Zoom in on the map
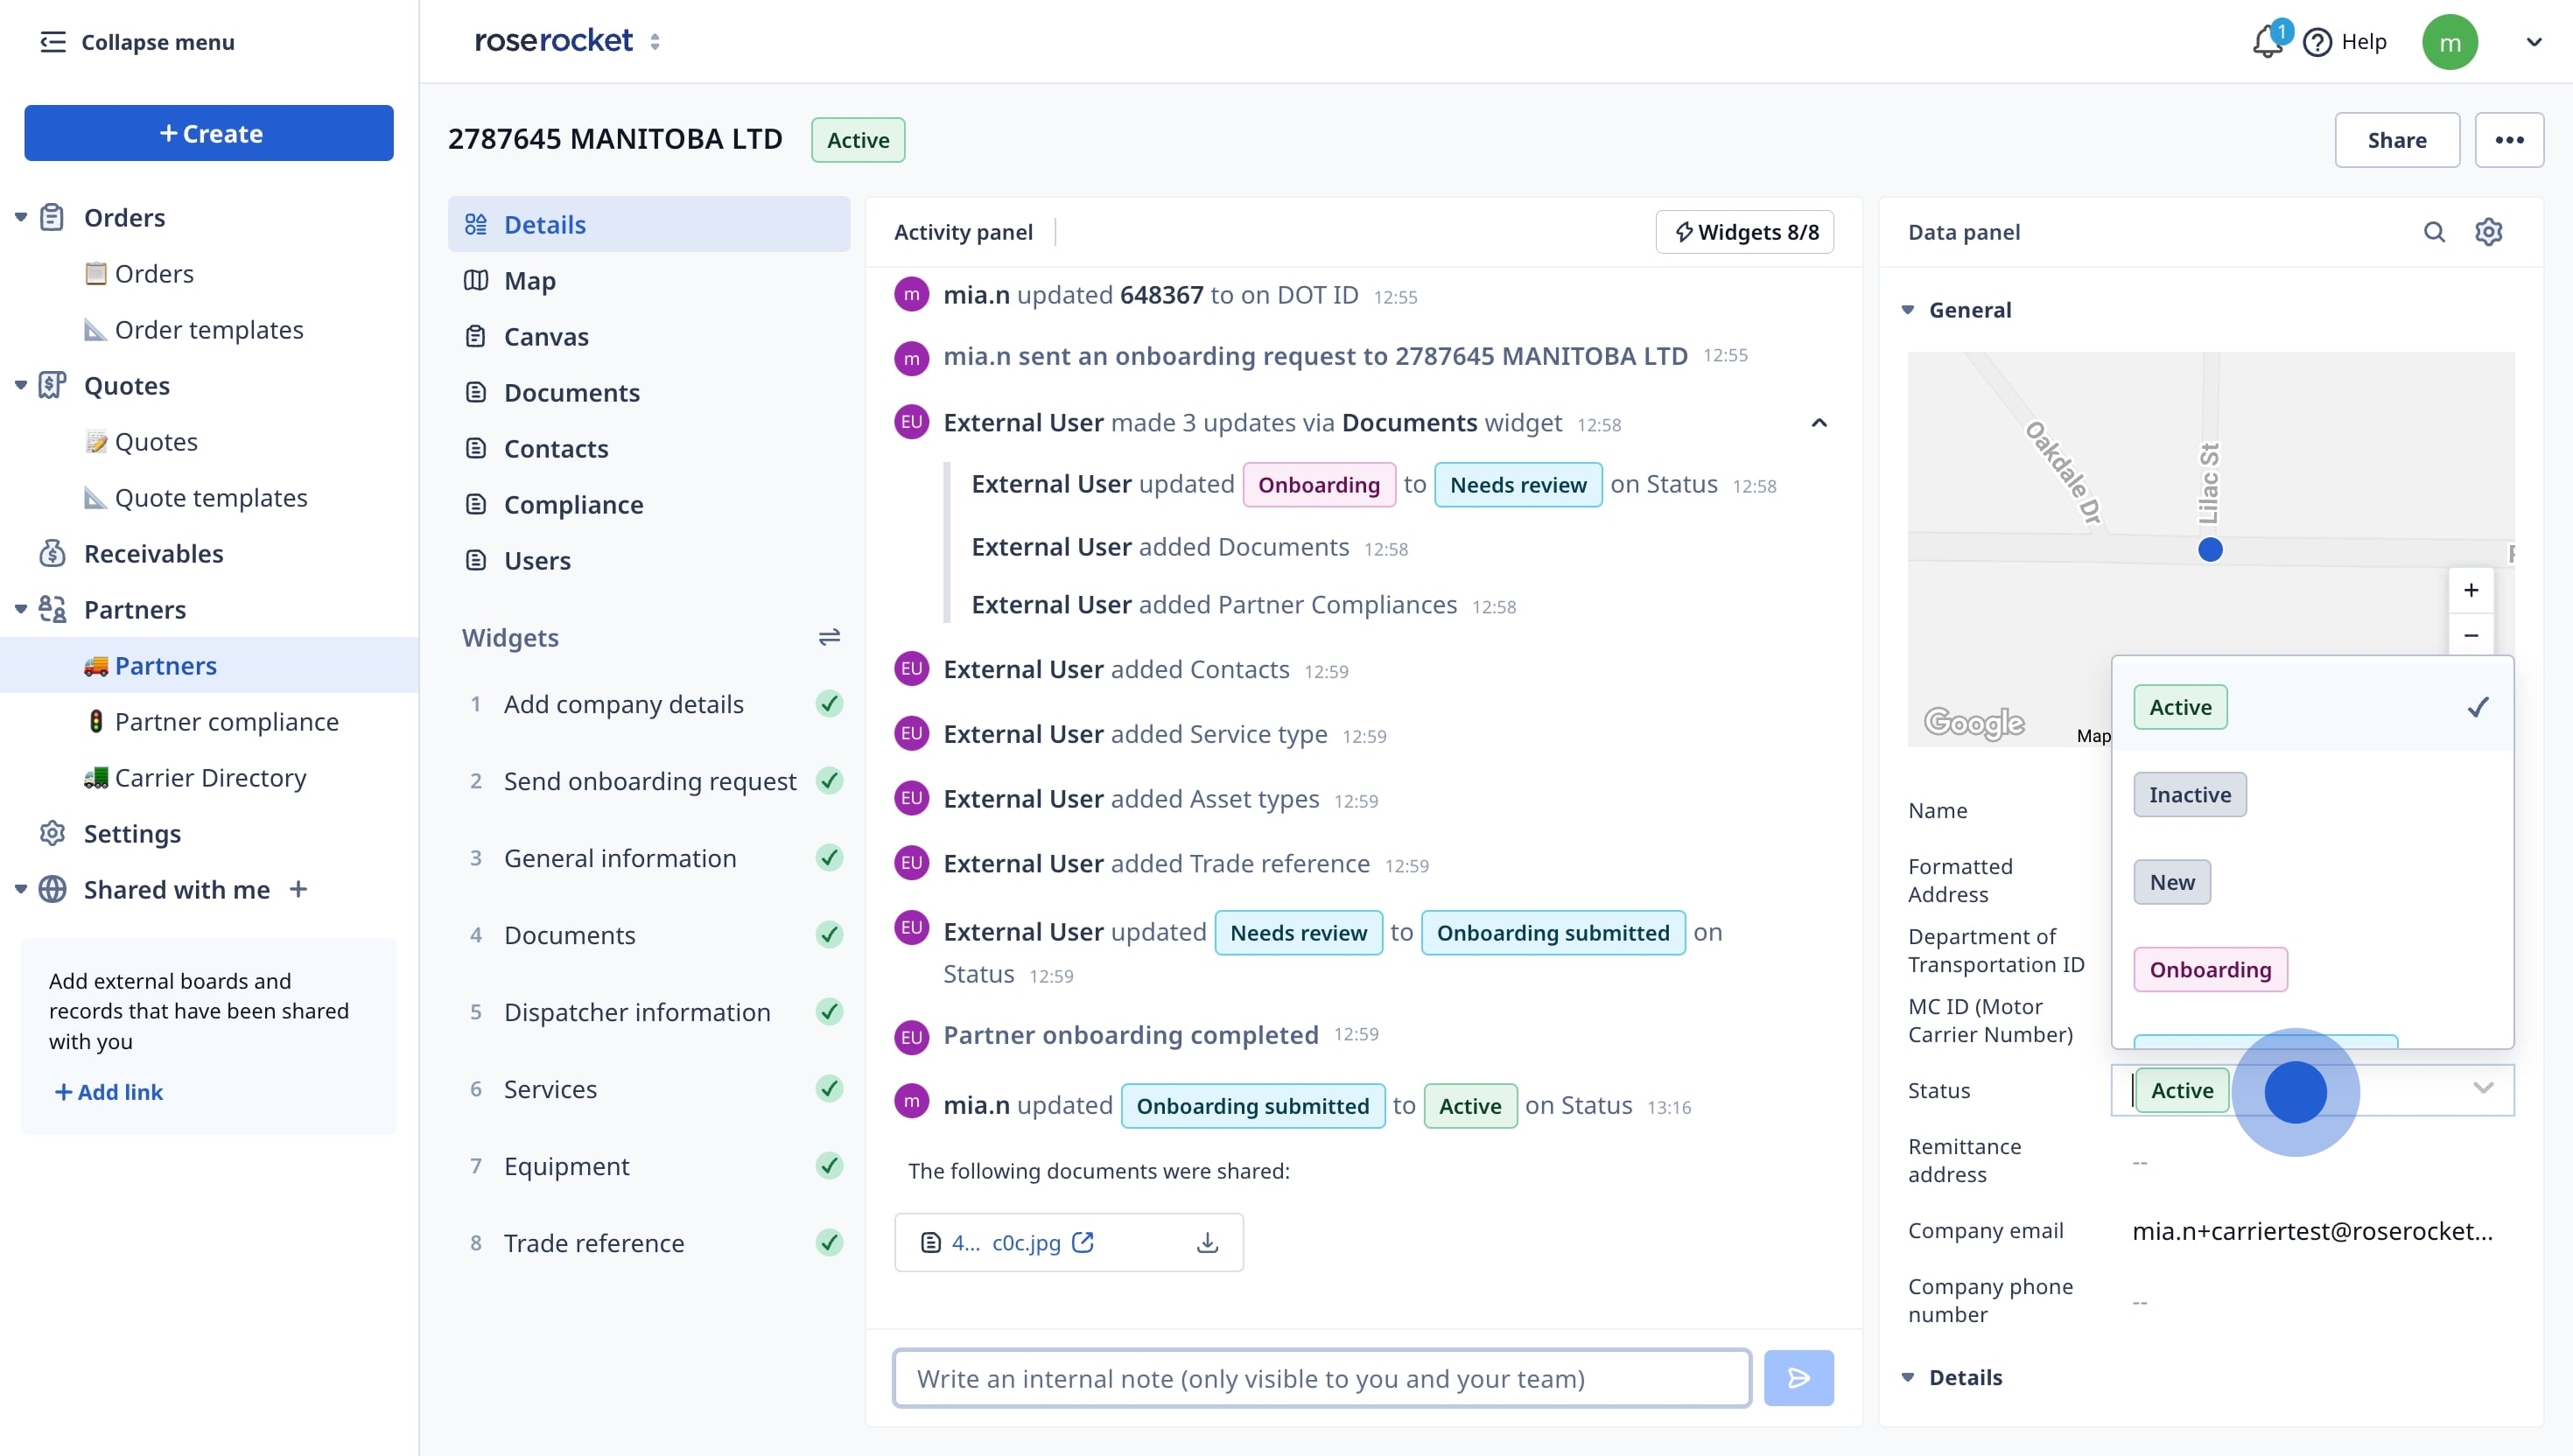This screenshot has width=2573, height=1456. coord(2470,590)
